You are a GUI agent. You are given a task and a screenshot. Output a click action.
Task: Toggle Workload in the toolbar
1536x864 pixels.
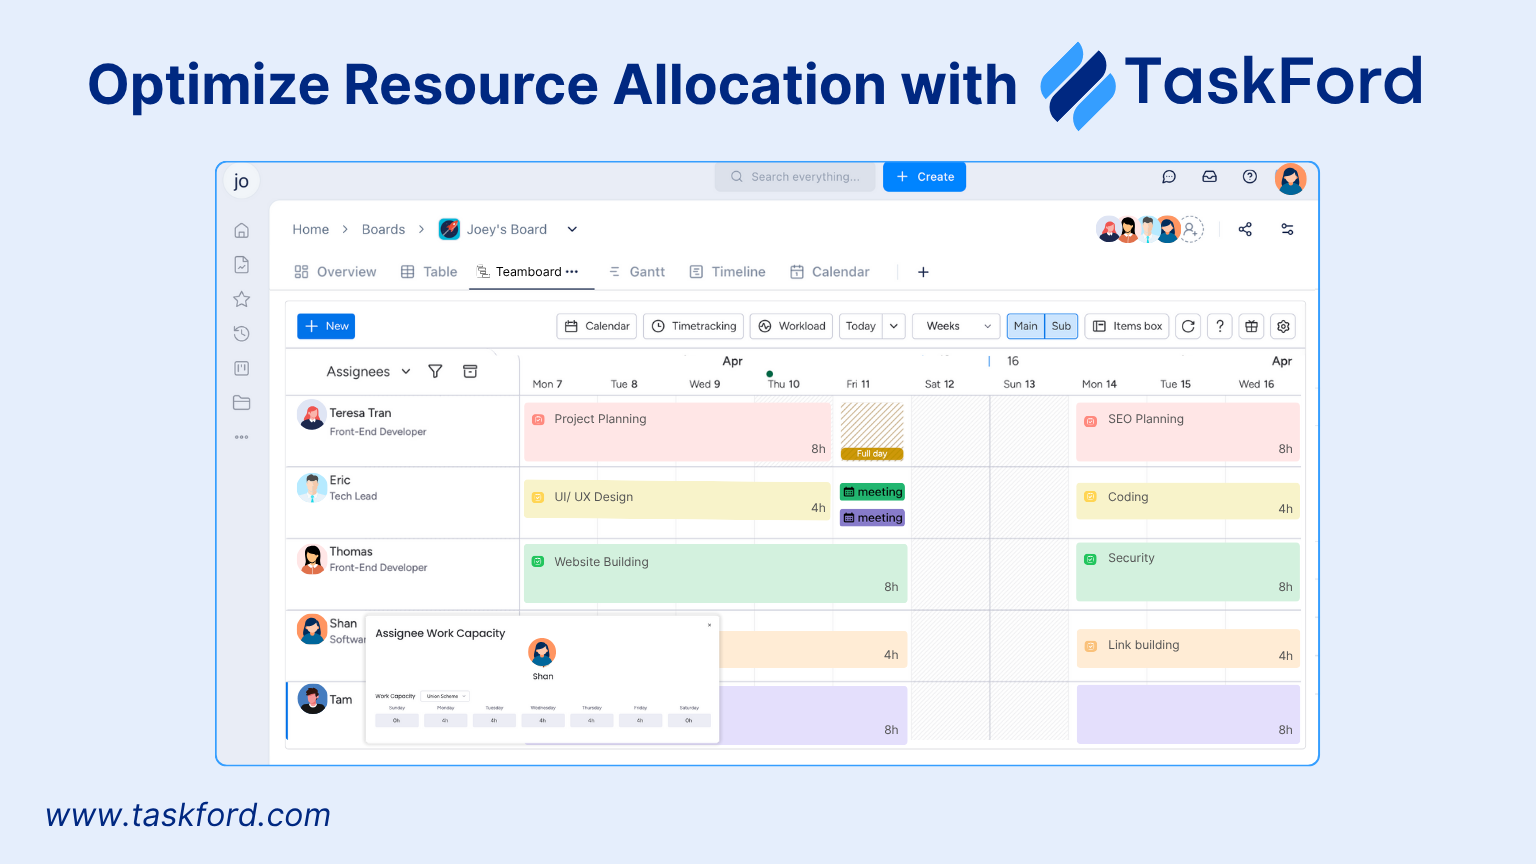[792, 326]
